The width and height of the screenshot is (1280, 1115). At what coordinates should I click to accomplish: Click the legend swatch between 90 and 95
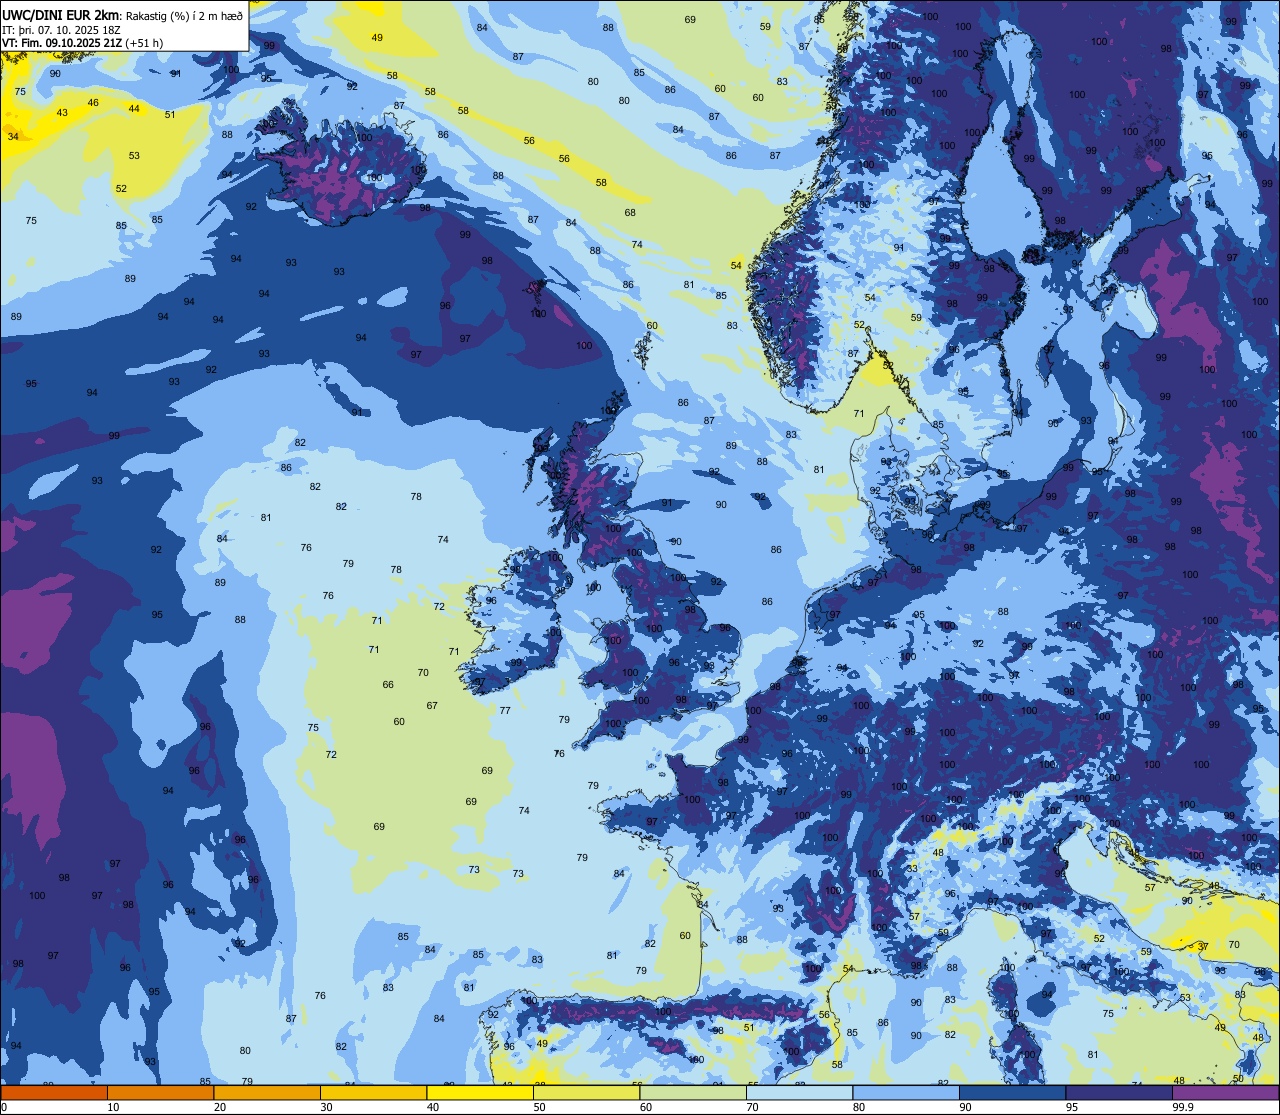click(1012, 1093)
